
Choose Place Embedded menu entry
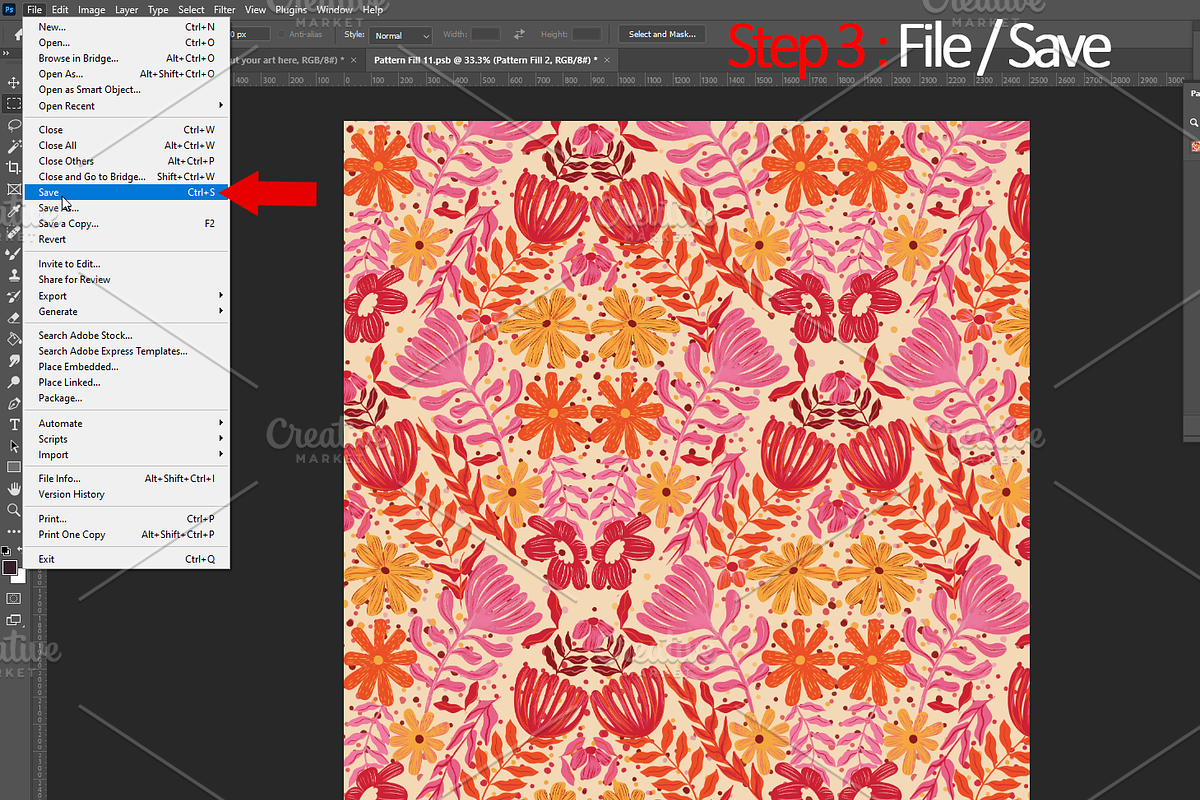click(127, 367)
